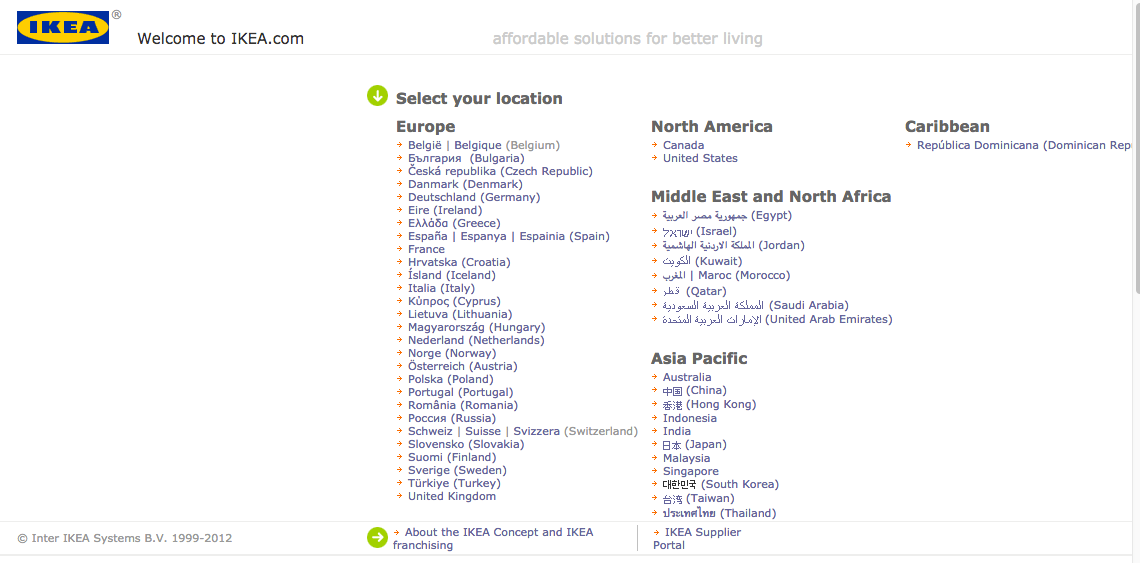
Task: Choose Malaysia
Action: tap(686, 458)
